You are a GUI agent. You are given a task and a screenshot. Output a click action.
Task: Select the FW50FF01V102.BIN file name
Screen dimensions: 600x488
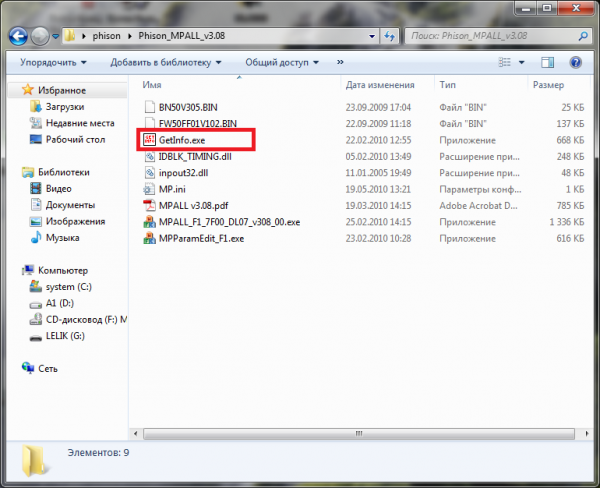click(x=198, y=124)
